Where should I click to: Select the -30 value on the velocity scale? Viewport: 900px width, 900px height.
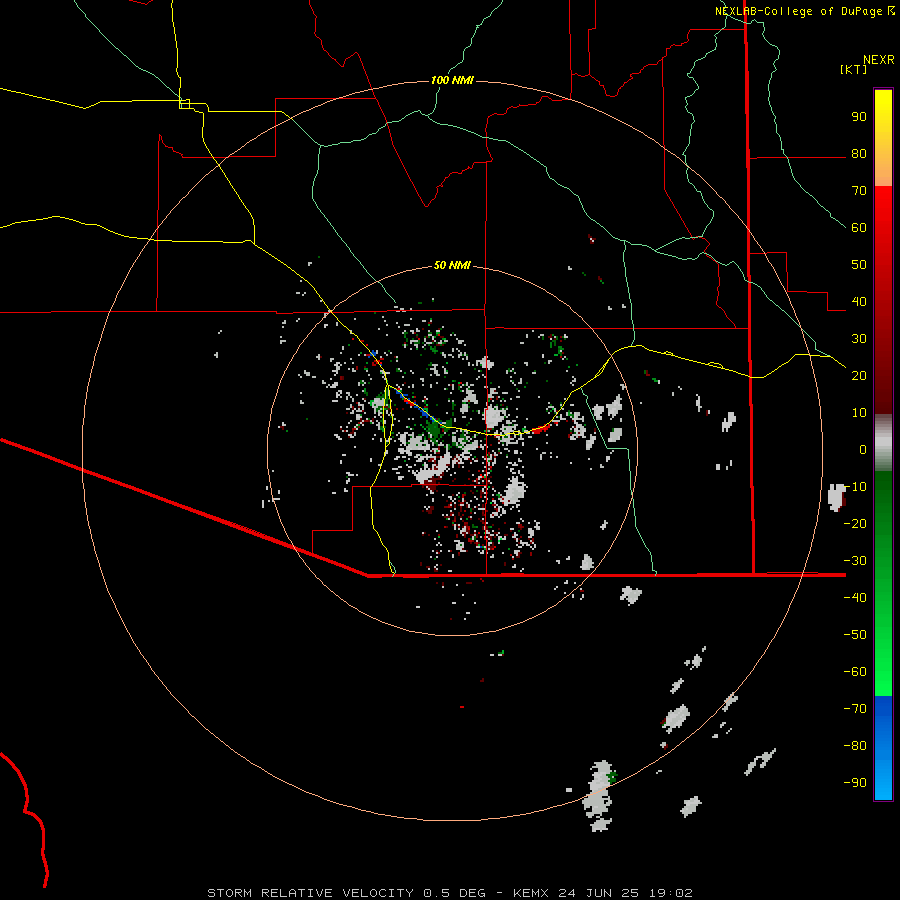pyautogui.click(x=855, y=561)
